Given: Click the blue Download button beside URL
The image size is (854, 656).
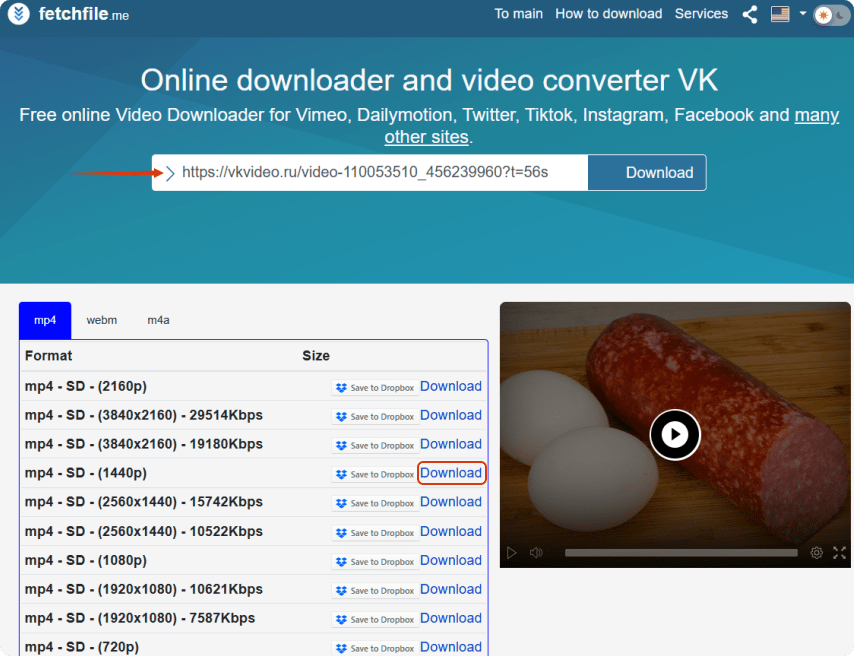Looking at the screenshot, I should pos(647,173).
